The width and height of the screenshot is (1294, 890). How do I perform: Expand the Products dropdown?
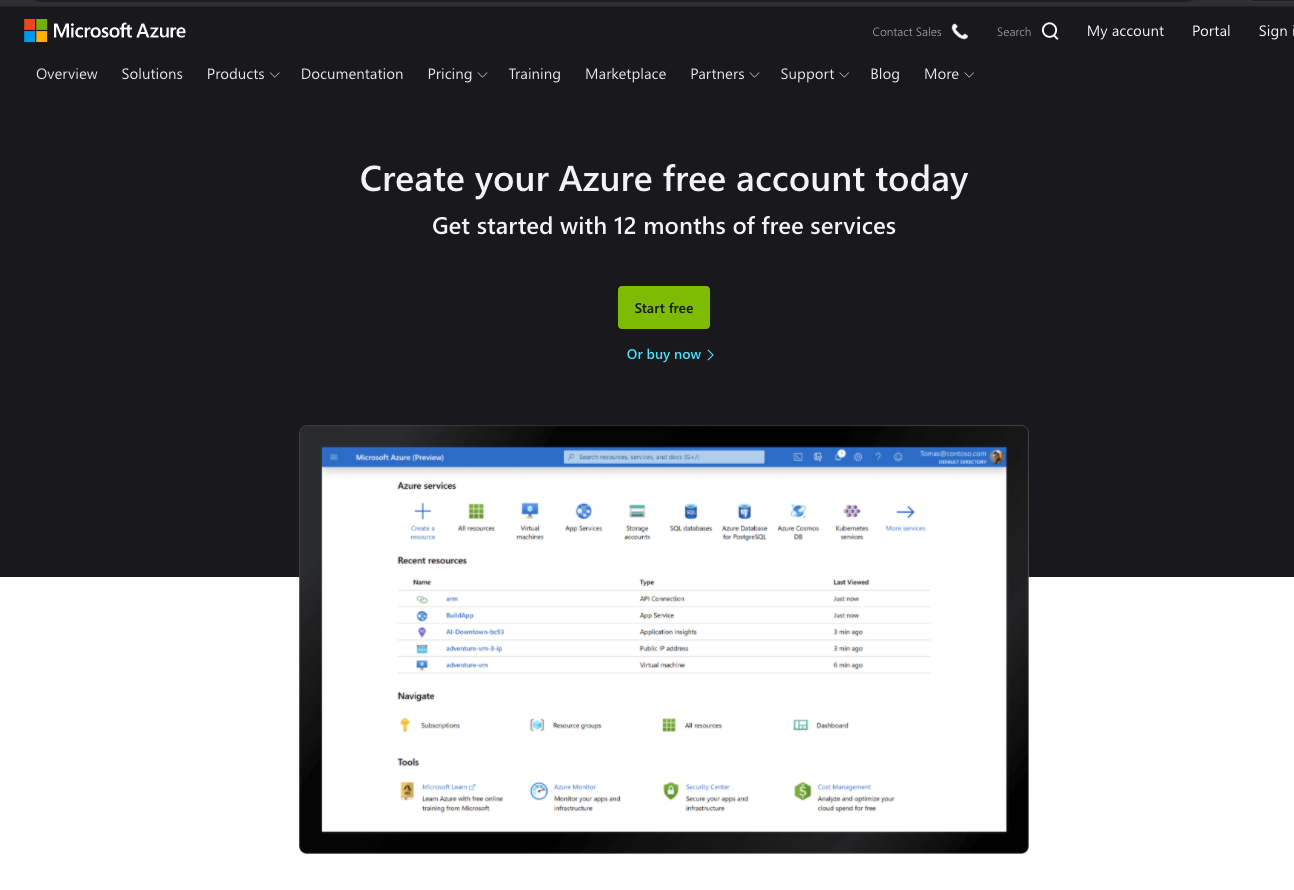click(243, 74)
